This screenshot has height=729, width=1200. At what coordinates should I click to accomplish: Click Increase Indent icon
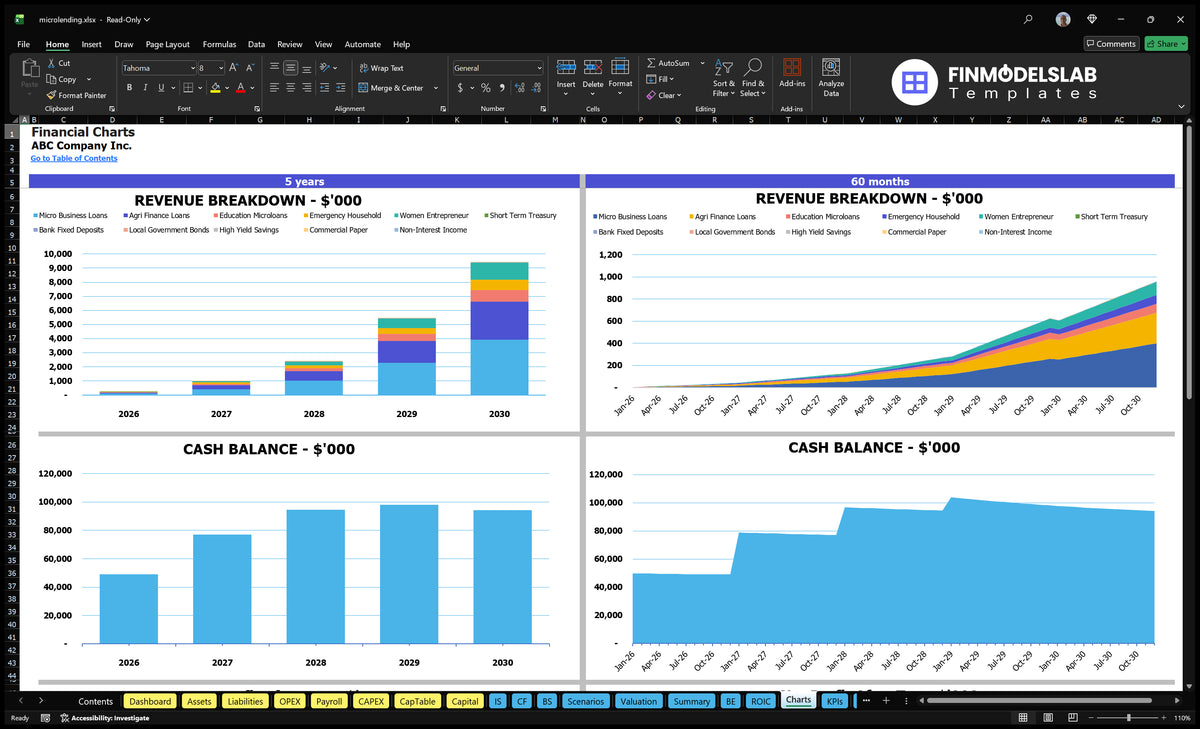[342, 88]
